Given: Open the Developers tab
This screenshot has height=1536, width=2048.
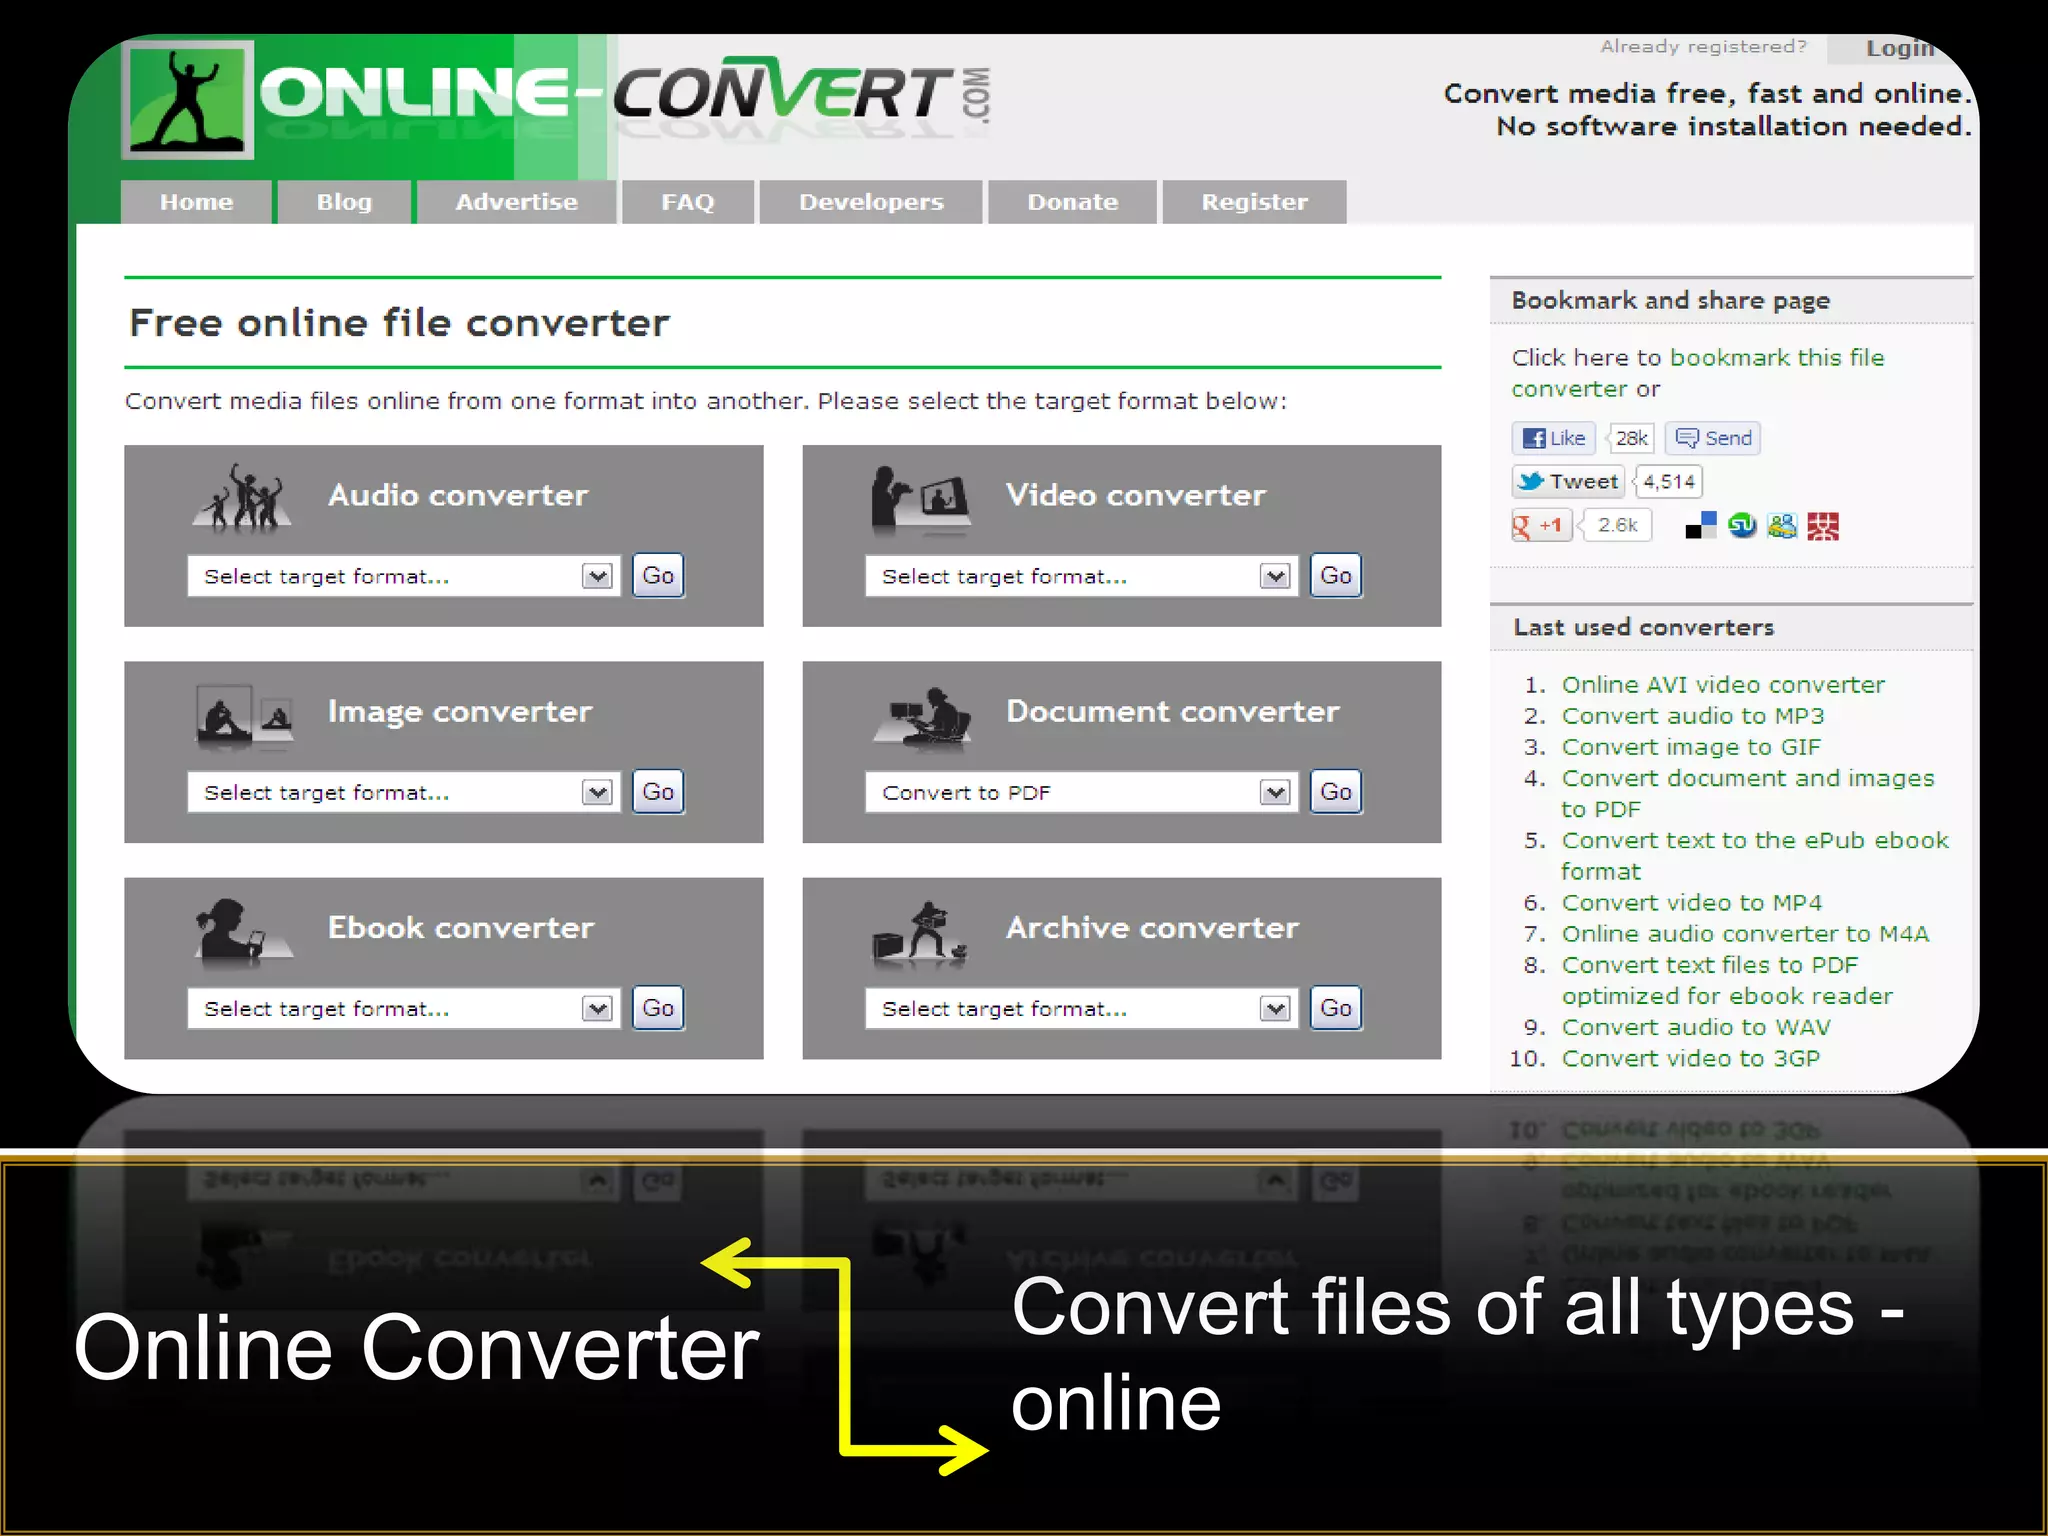Looking at the screenshot, I should [871, 202].
